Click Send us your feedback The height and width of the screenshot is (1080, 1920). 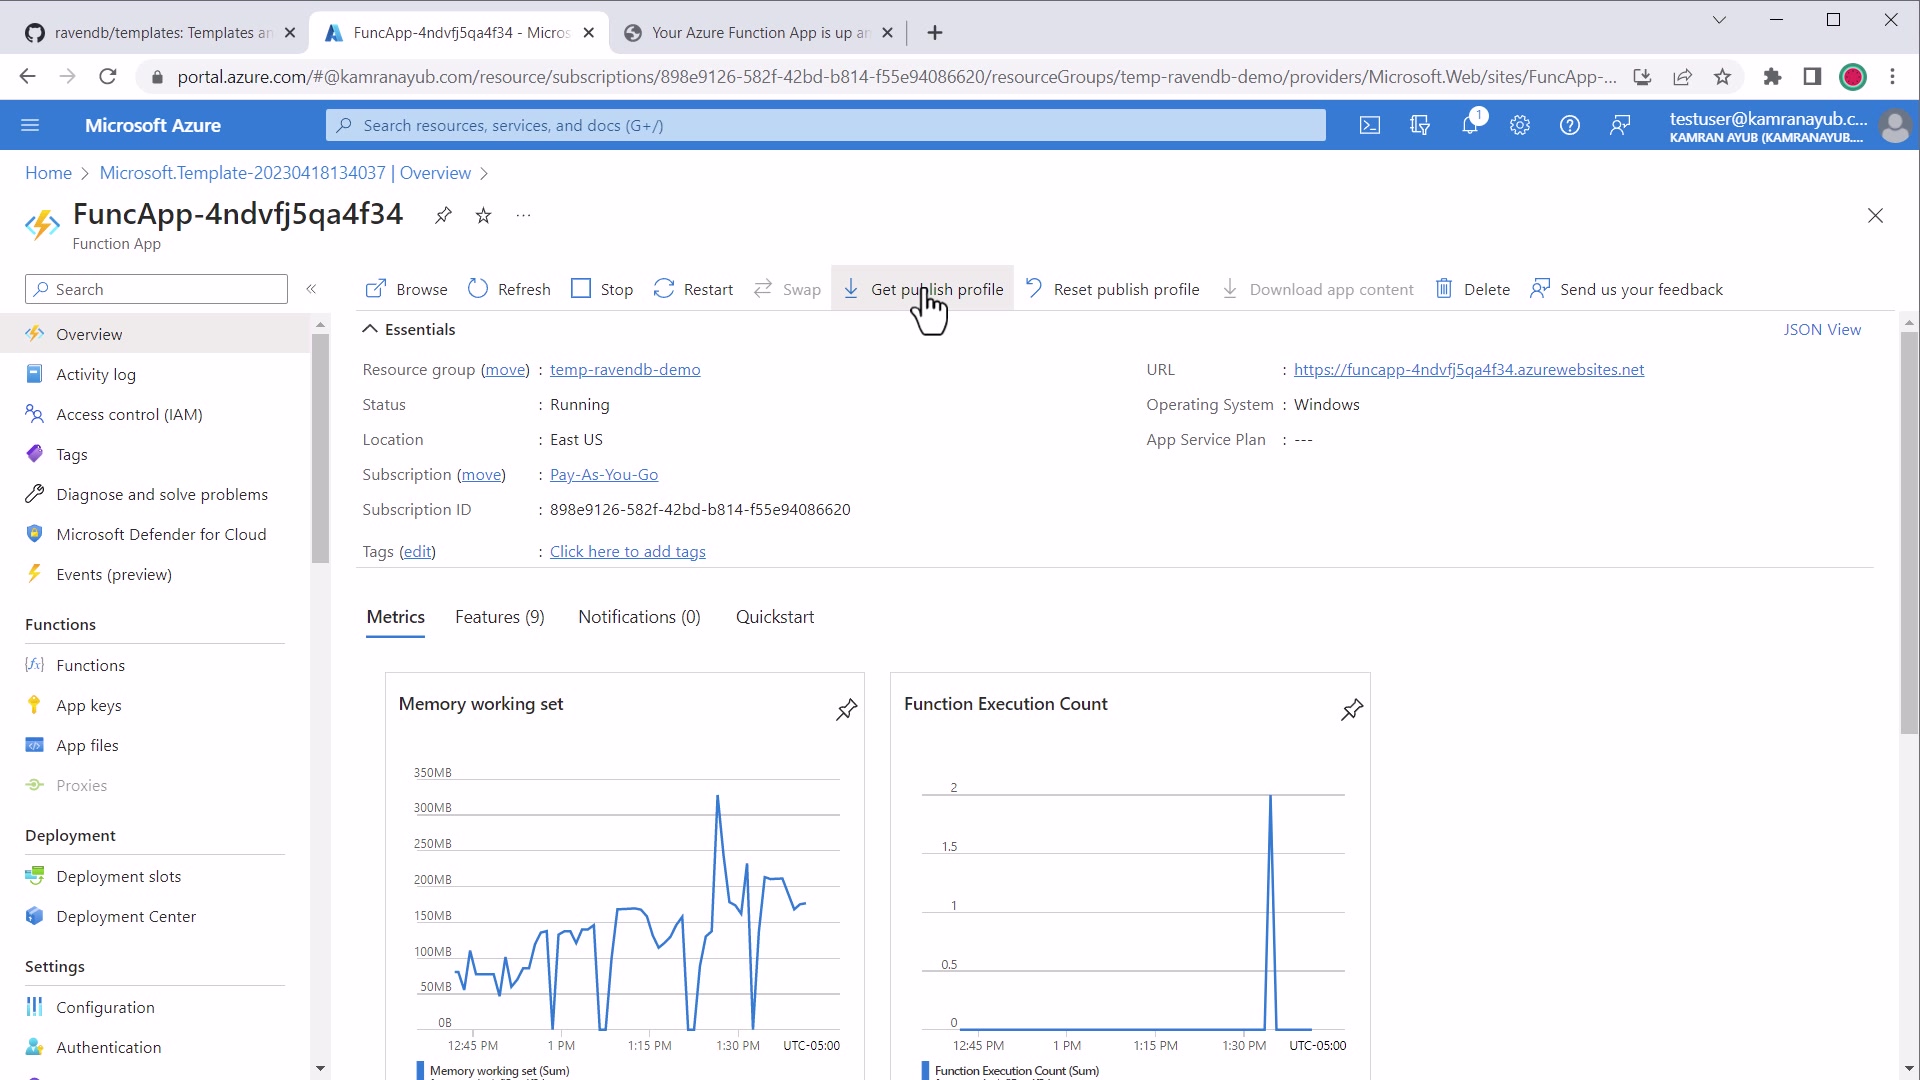[x=1627, y=289]
